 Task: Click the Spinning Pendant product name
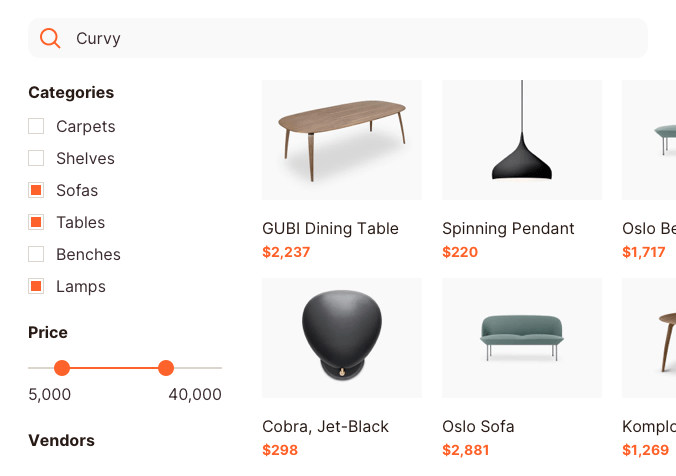coord(508,229)
